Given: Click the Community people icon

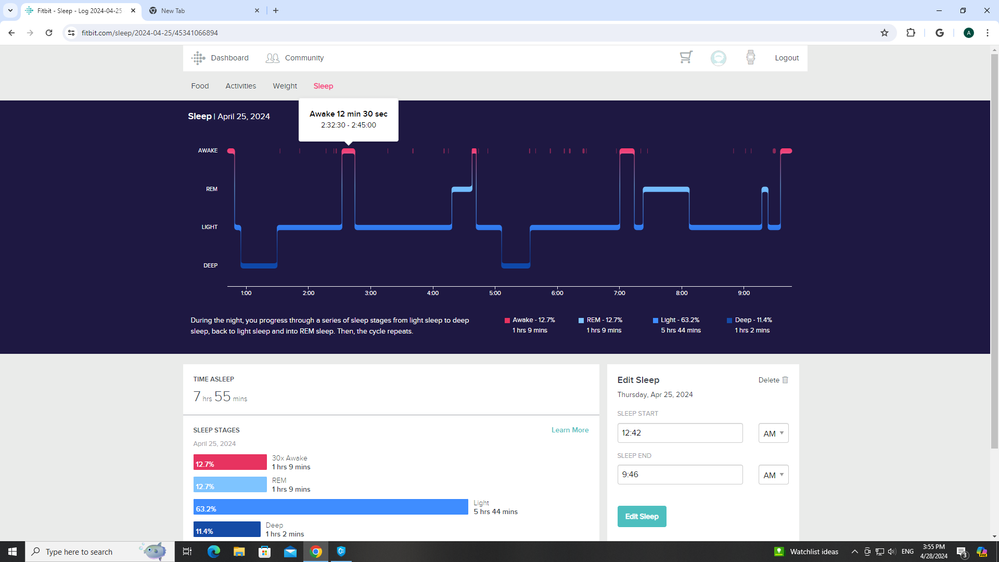Looking at the screenshot, I should click(272, 58).
